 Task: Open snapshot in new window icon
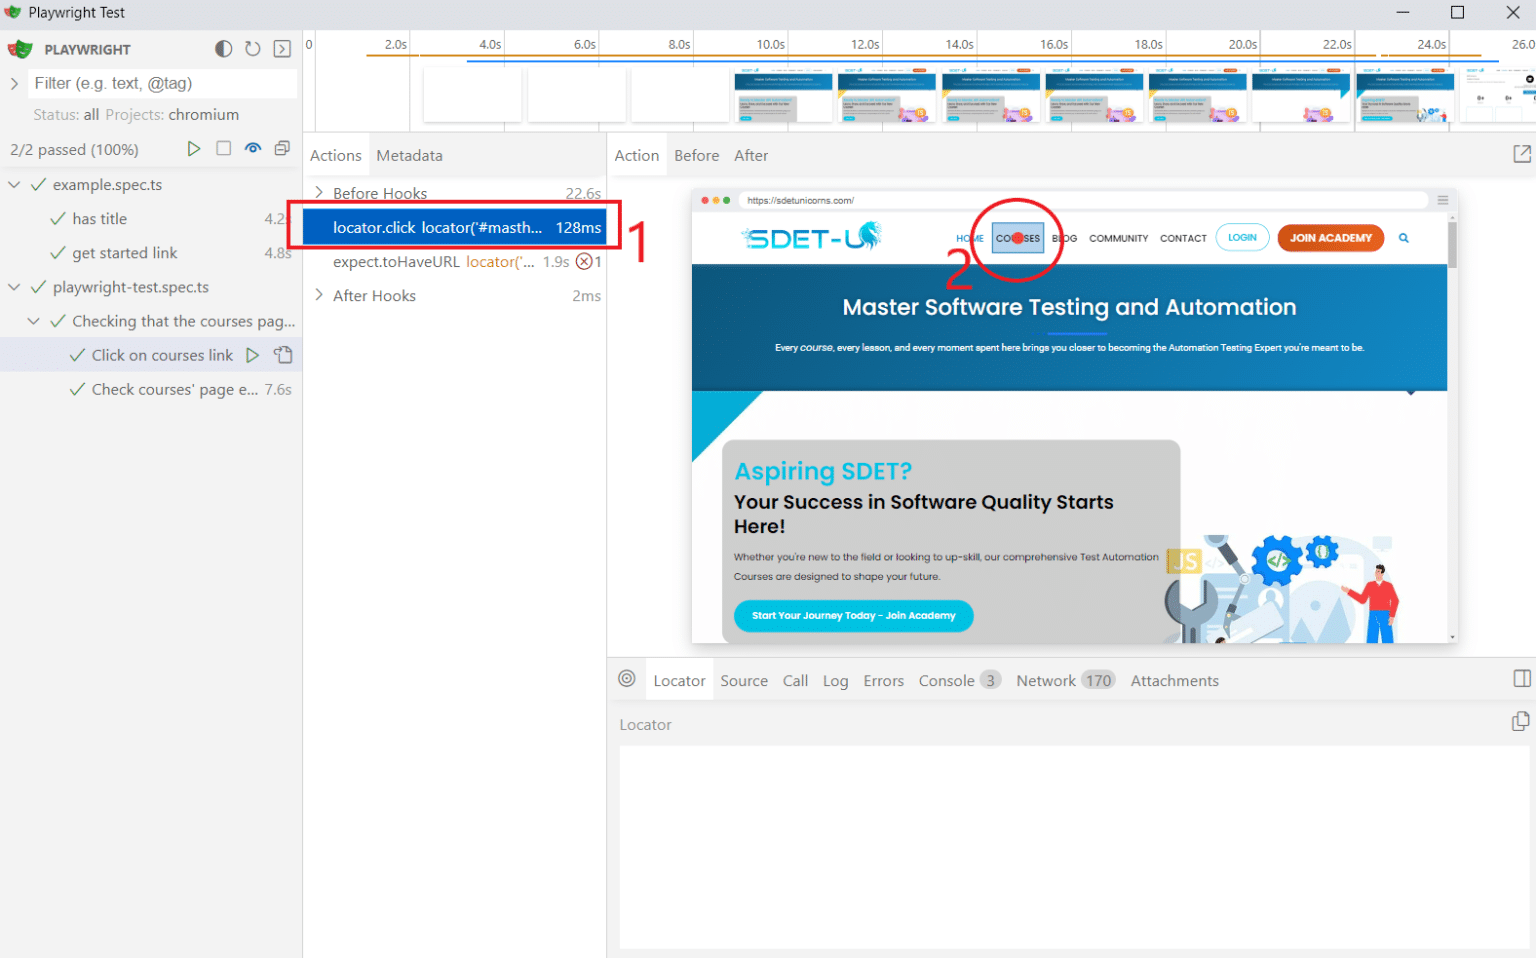pos(1521,154)
